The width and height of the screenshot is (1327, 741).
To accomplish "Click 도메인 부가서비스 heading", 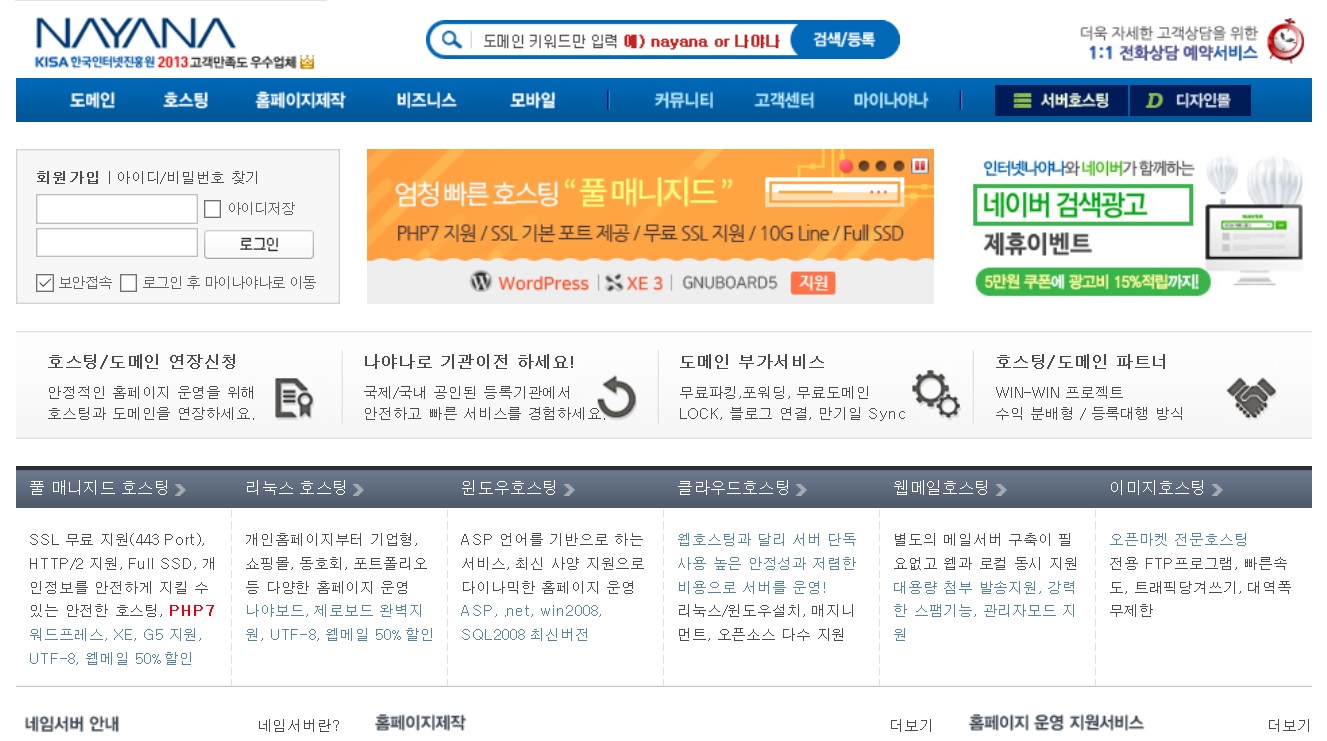I will click(752, 362).
